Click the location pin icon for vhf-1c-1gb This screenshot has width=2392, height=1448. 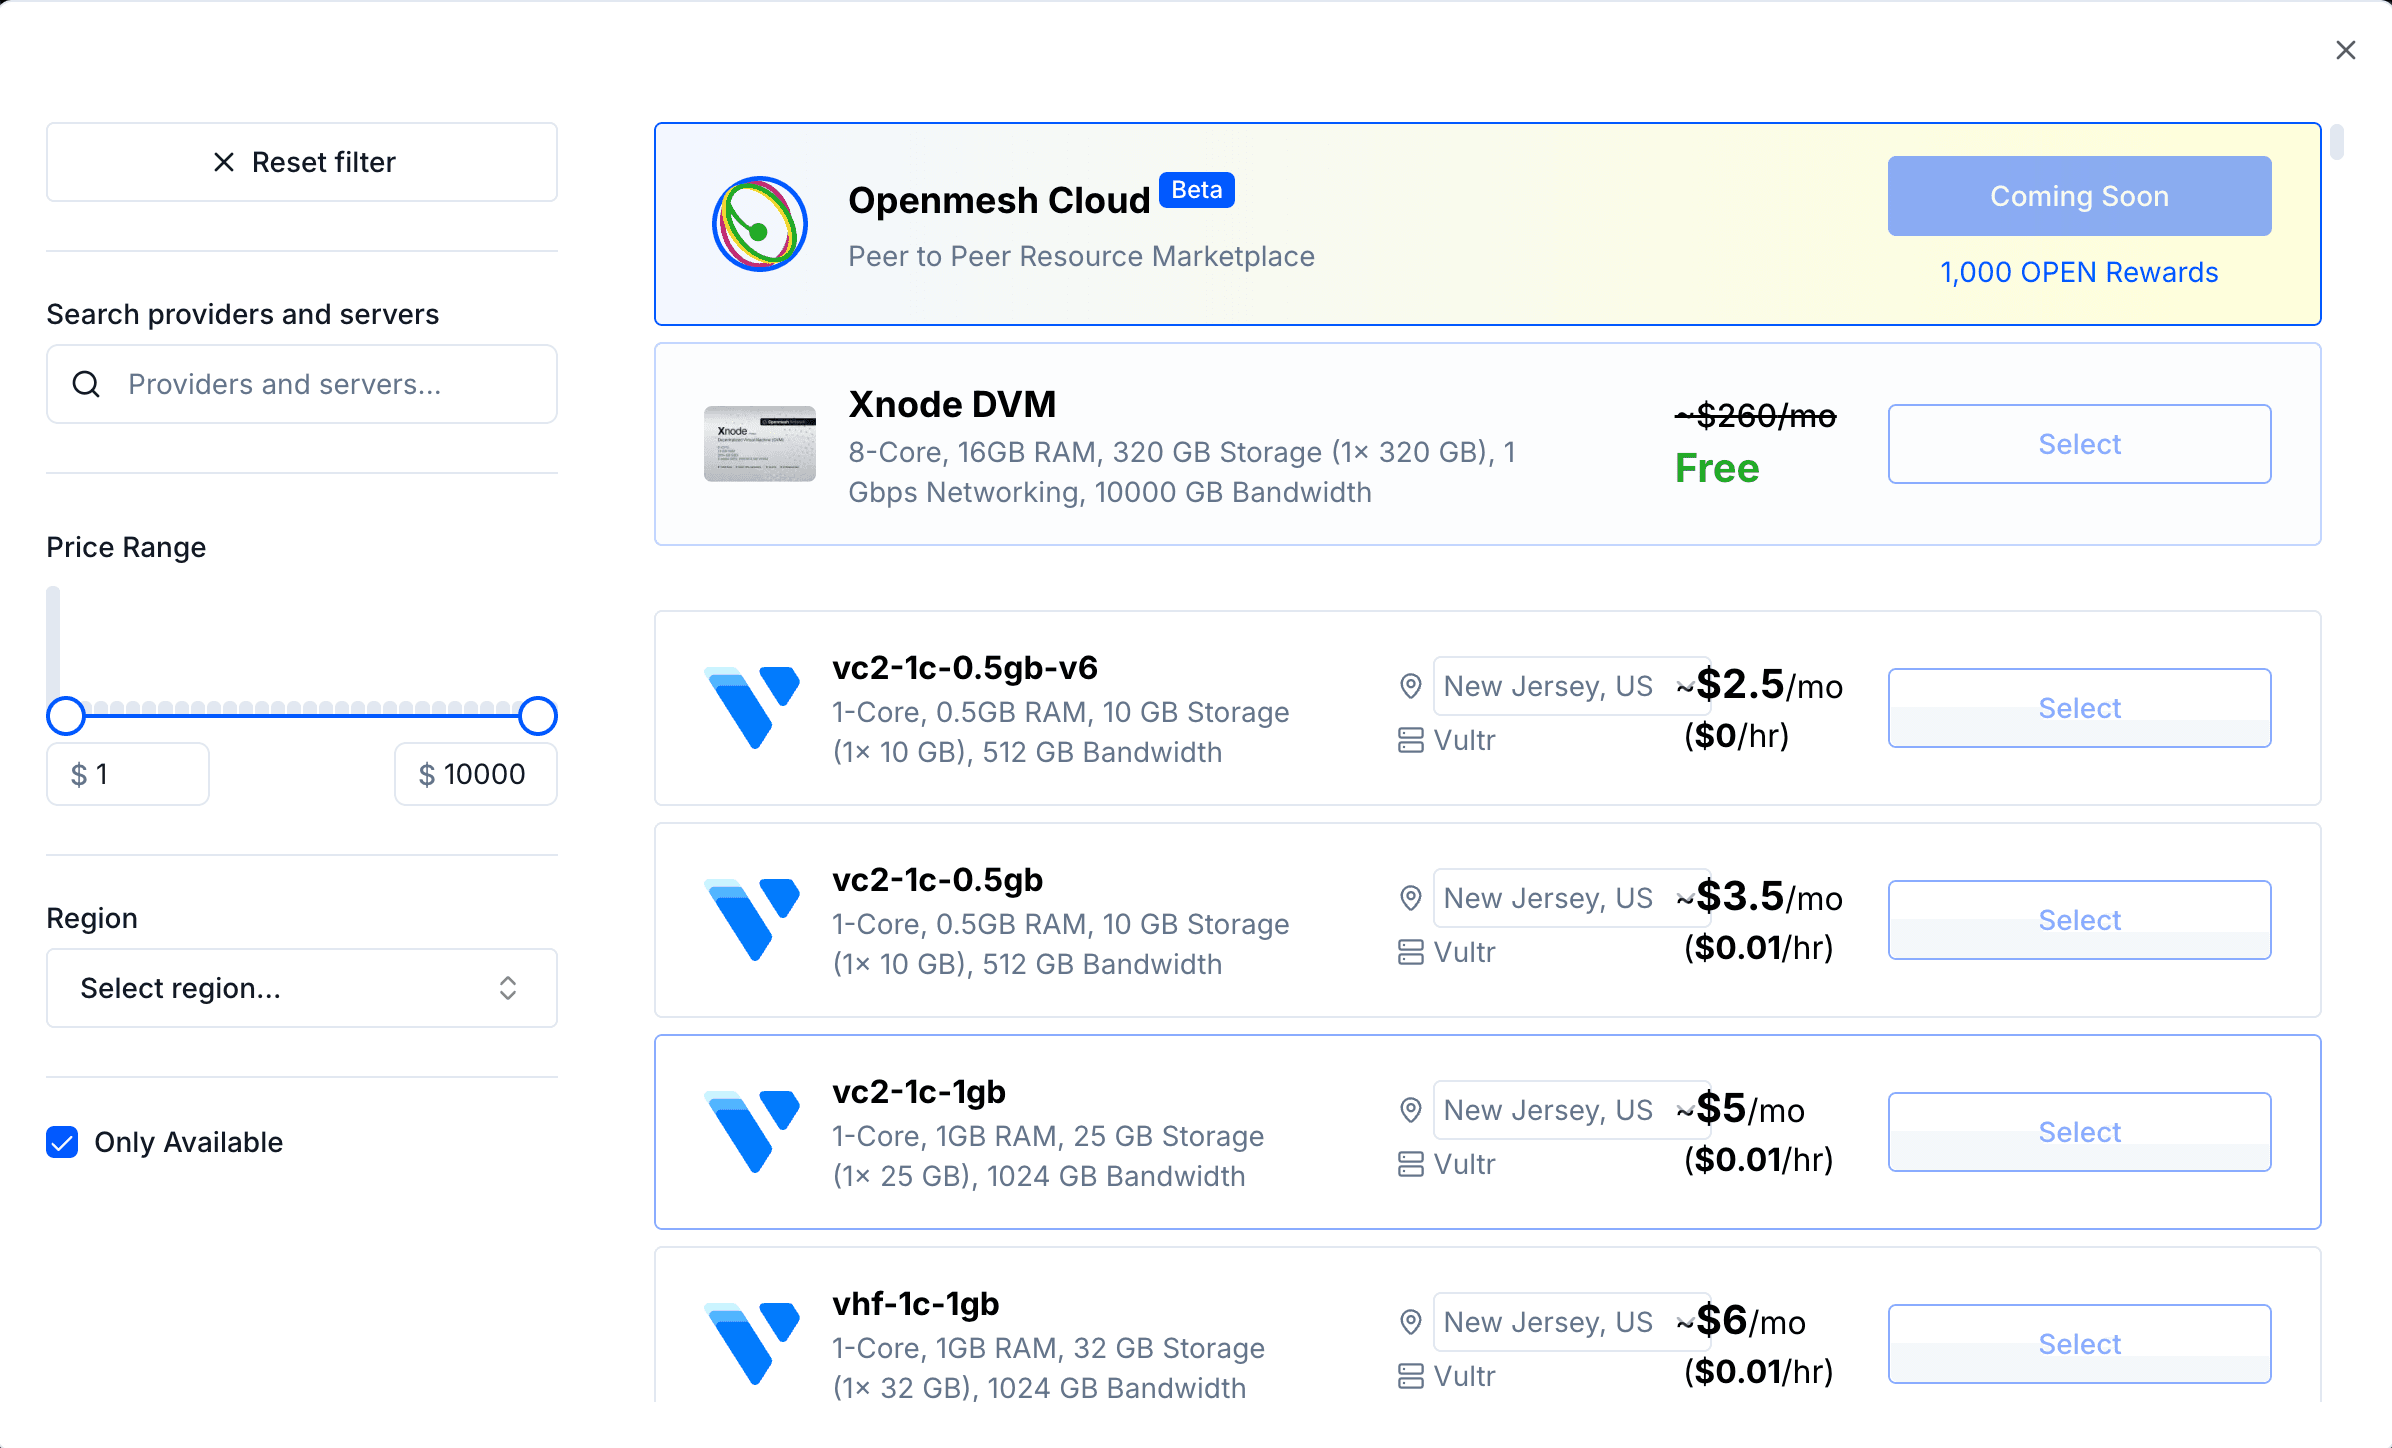[1411, 1322]
